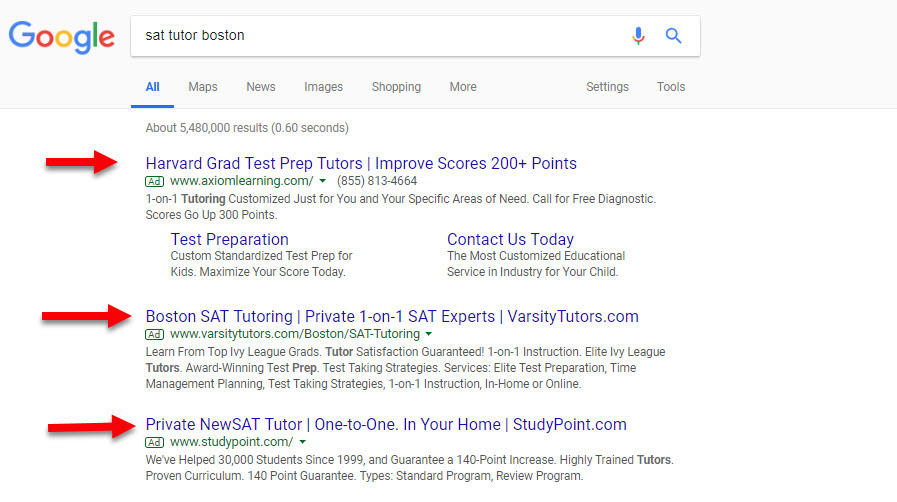Switch to the Images tab
The height and width of the screenshot is (502, 897).
(x=323, y=87)
